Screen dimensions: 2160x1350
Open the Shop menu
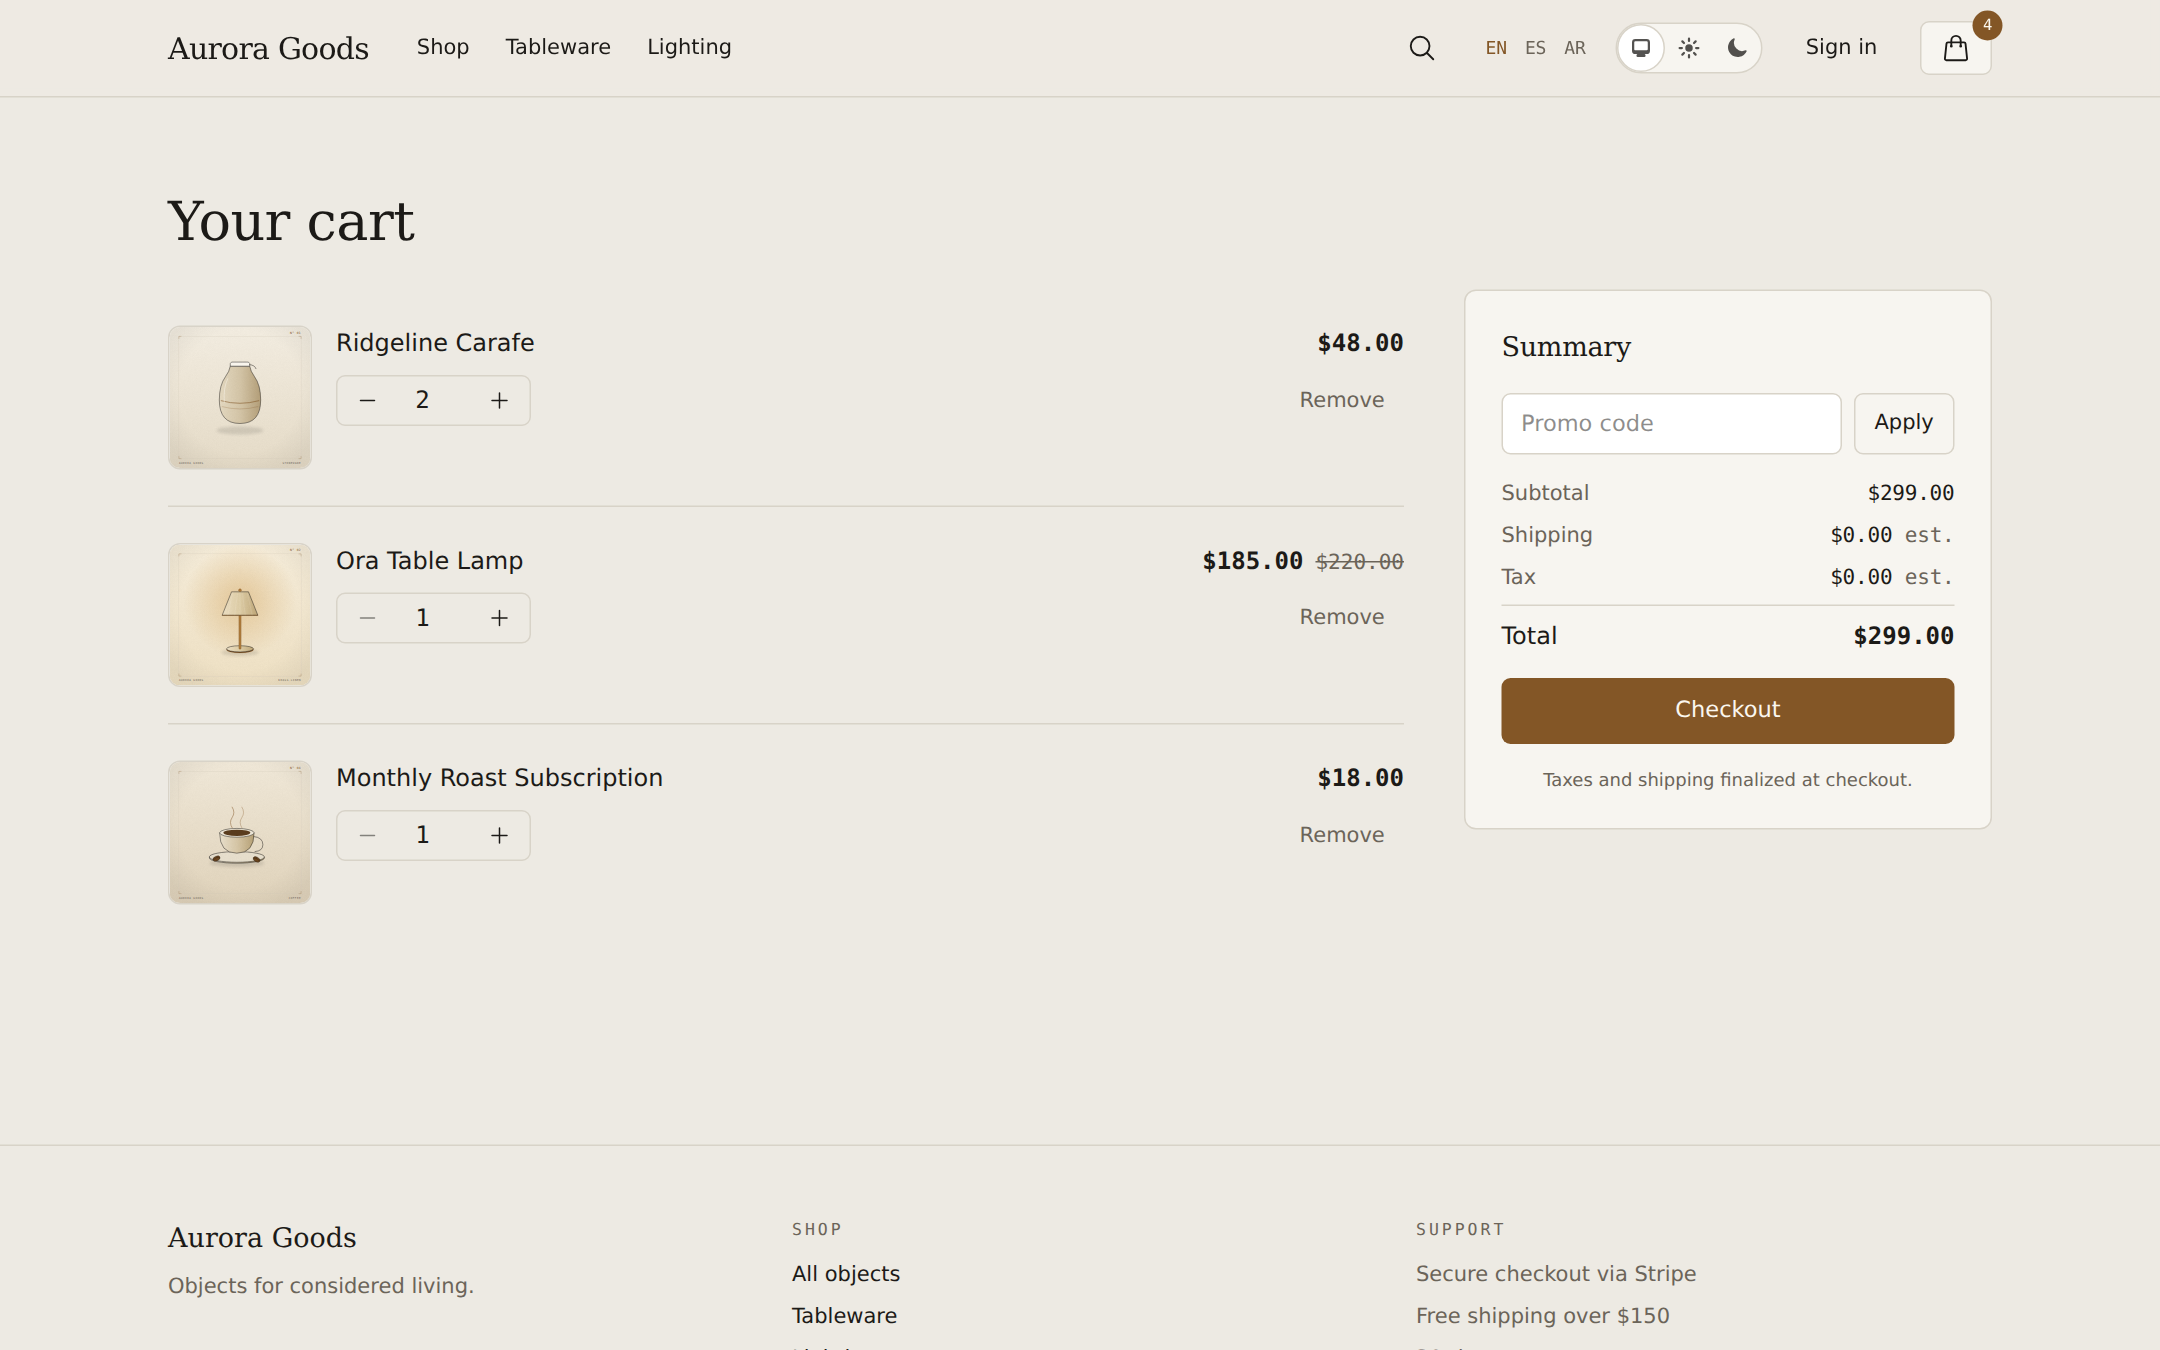pos(443,47)
